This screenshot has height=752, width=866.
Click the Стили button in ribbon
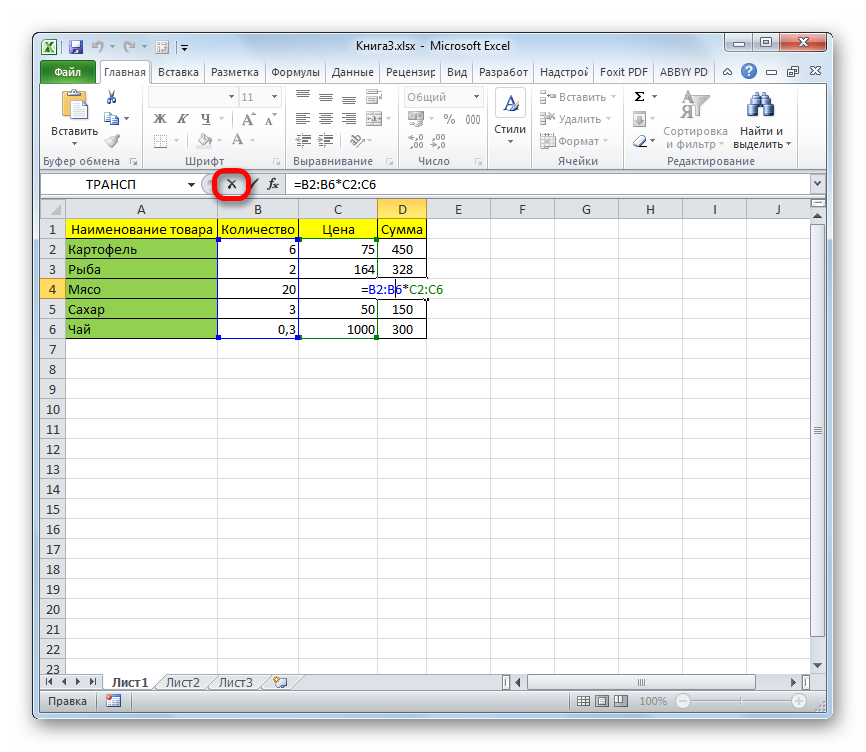[x=510, y=115]
